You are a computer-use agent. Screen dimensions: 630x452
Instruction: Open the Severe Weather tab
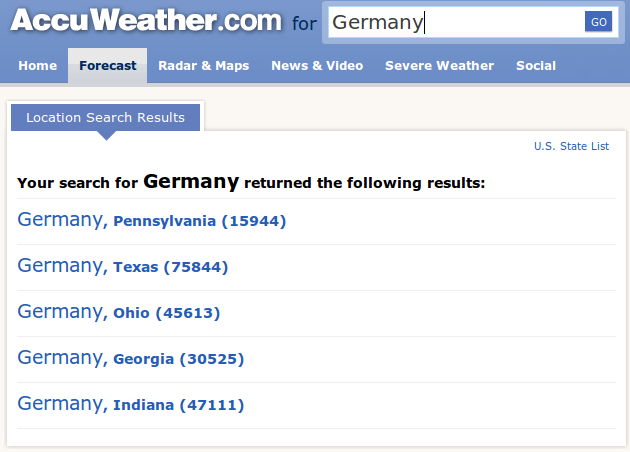tap(440, 65)
